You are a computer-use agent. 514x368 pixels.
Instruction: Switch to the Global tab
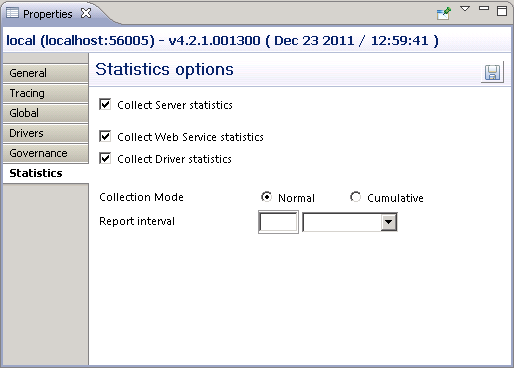(46, 113)
